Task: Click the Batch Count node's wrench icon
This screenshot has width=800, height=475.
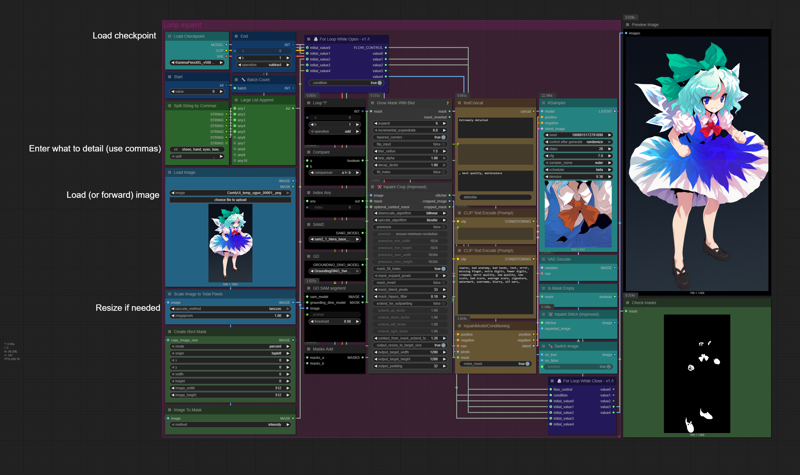Action: tap(243, 80)
